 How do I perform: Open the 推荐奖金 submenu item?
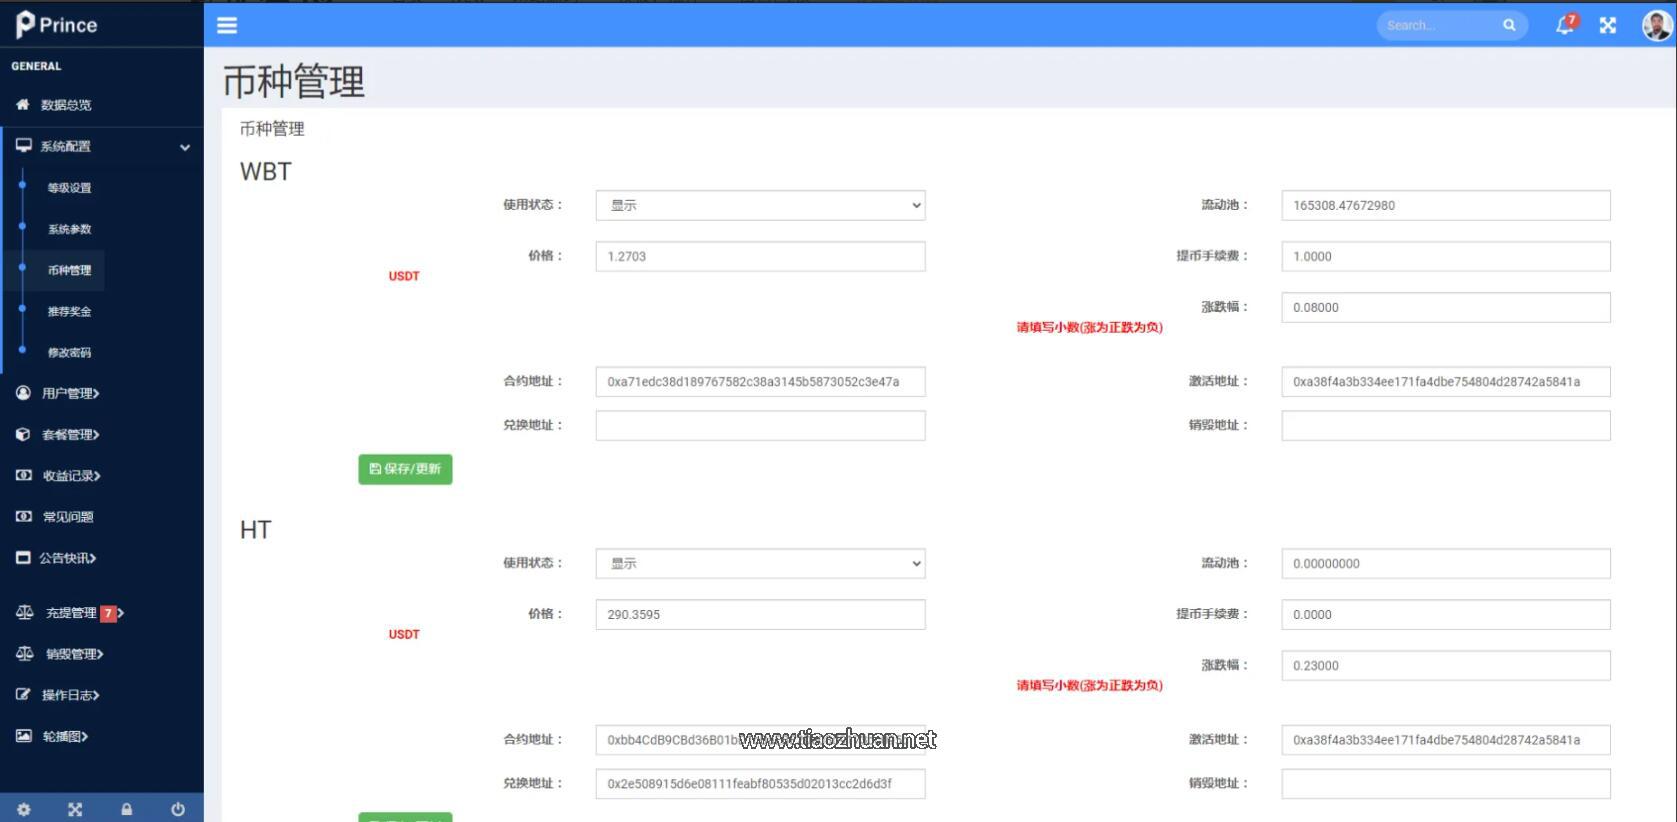tap(69, 311)
